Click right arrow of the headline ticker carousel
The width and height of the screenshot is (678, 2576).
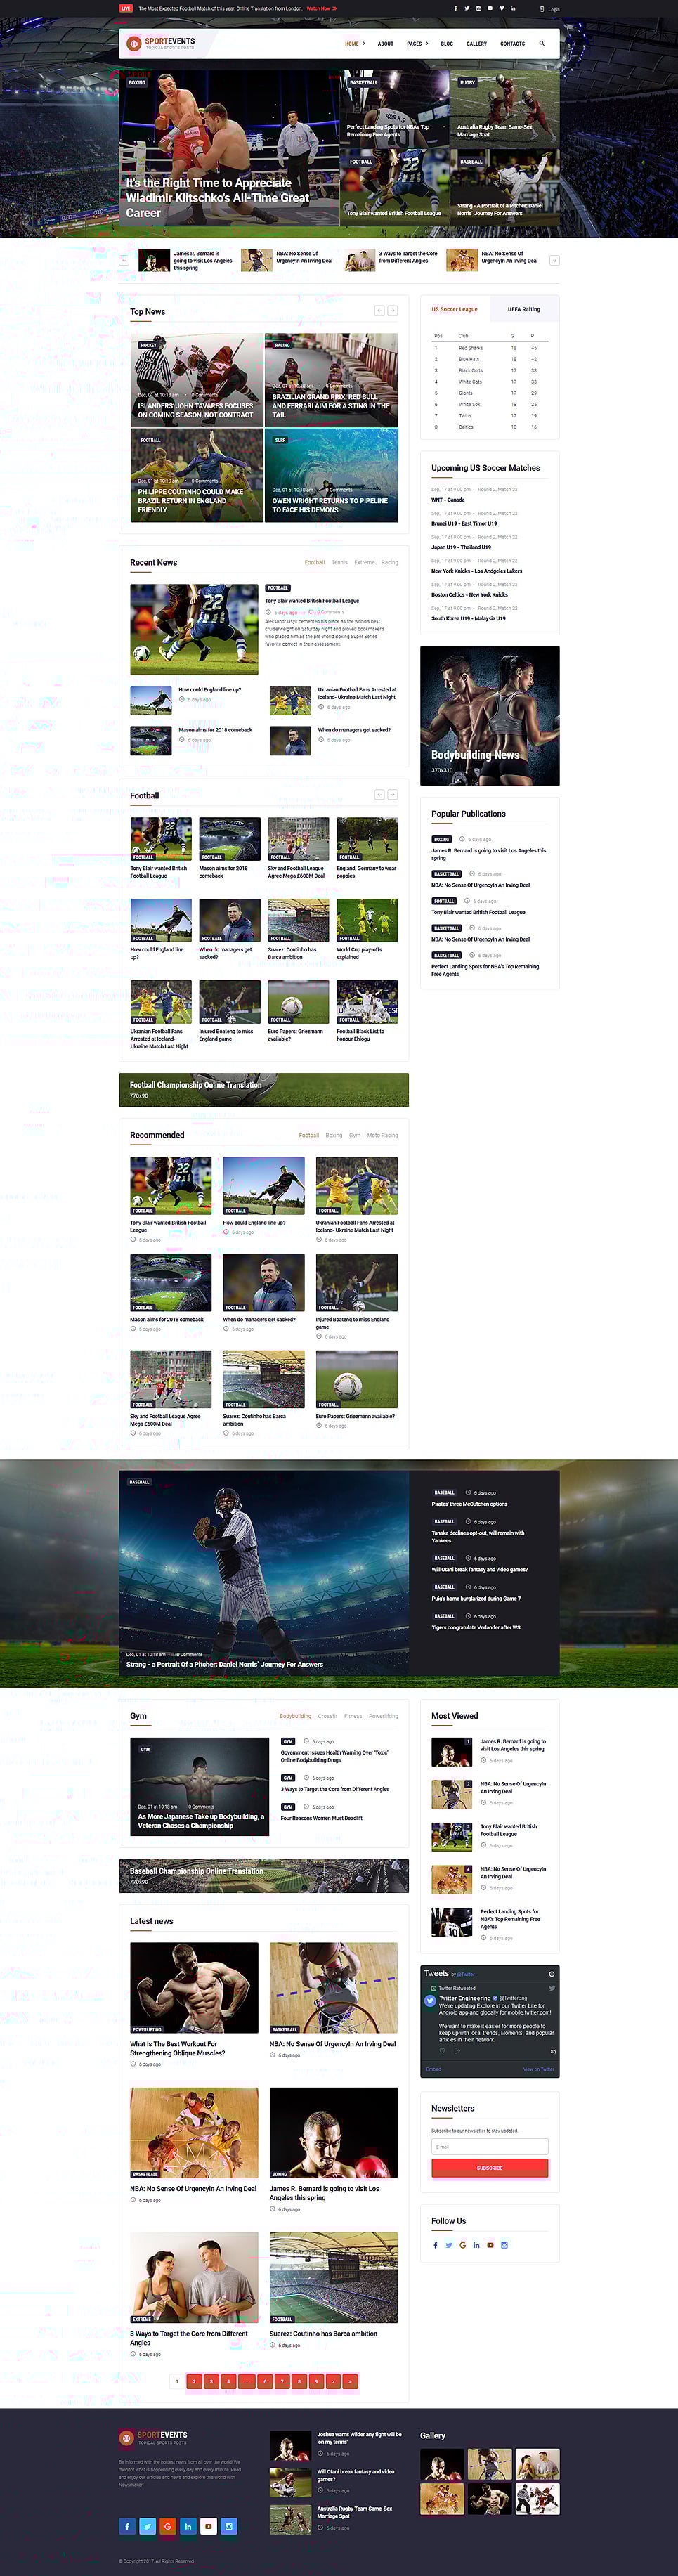point(554,260)
